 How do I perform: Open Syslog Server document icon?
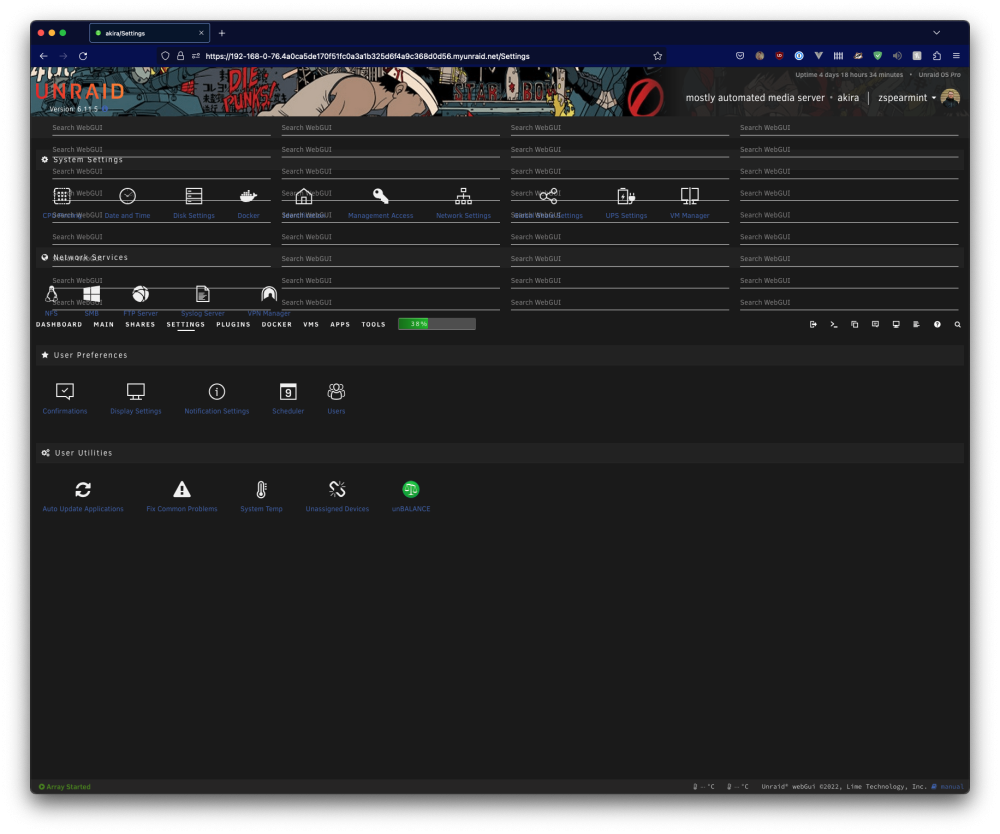(203, 294)
